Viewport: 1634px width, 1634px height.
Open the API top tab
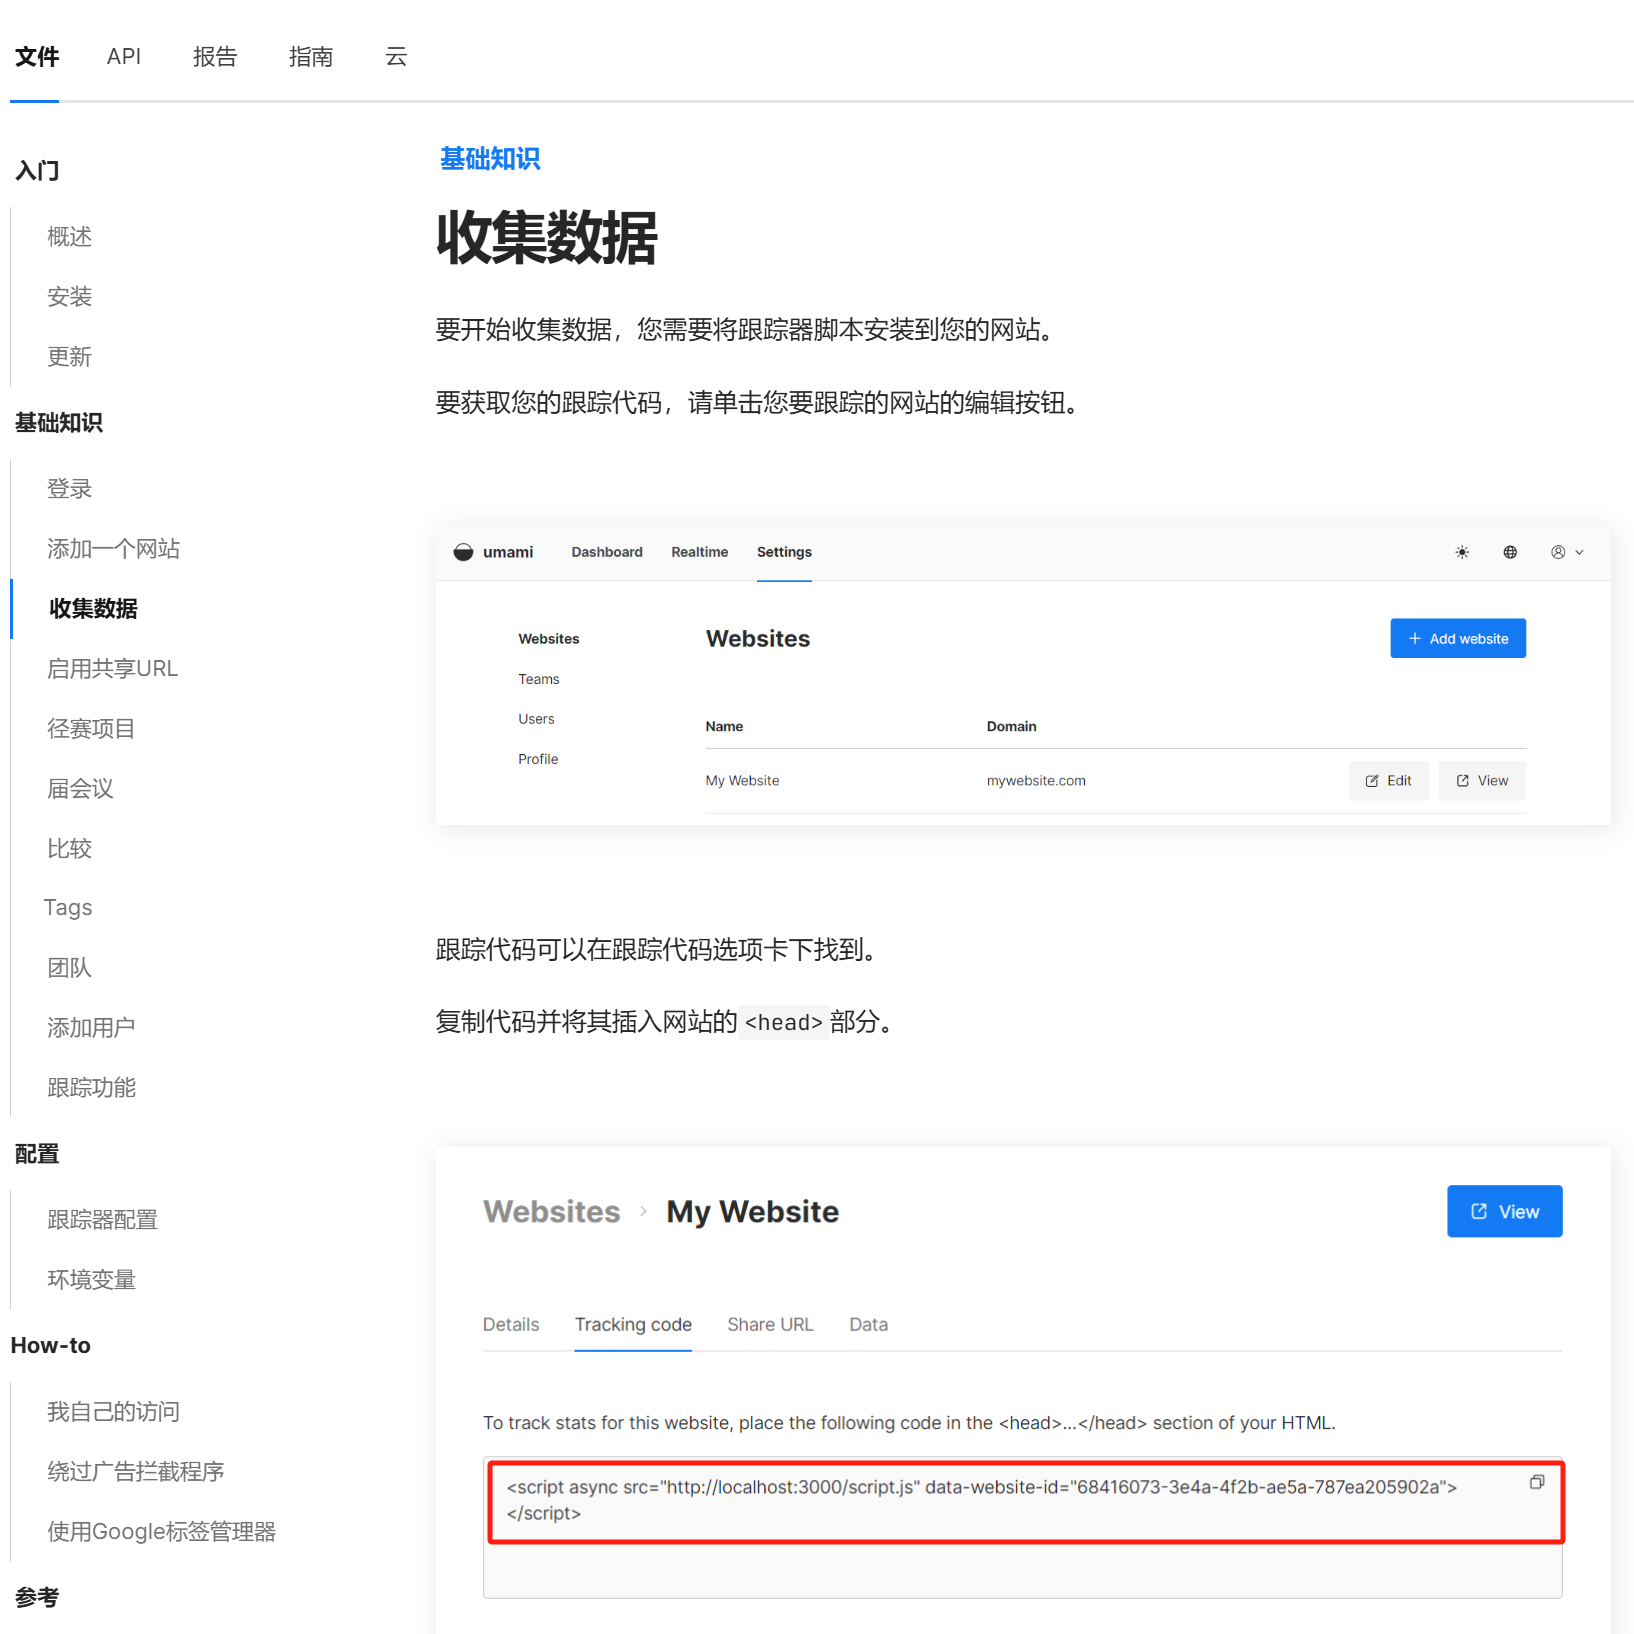124,56
